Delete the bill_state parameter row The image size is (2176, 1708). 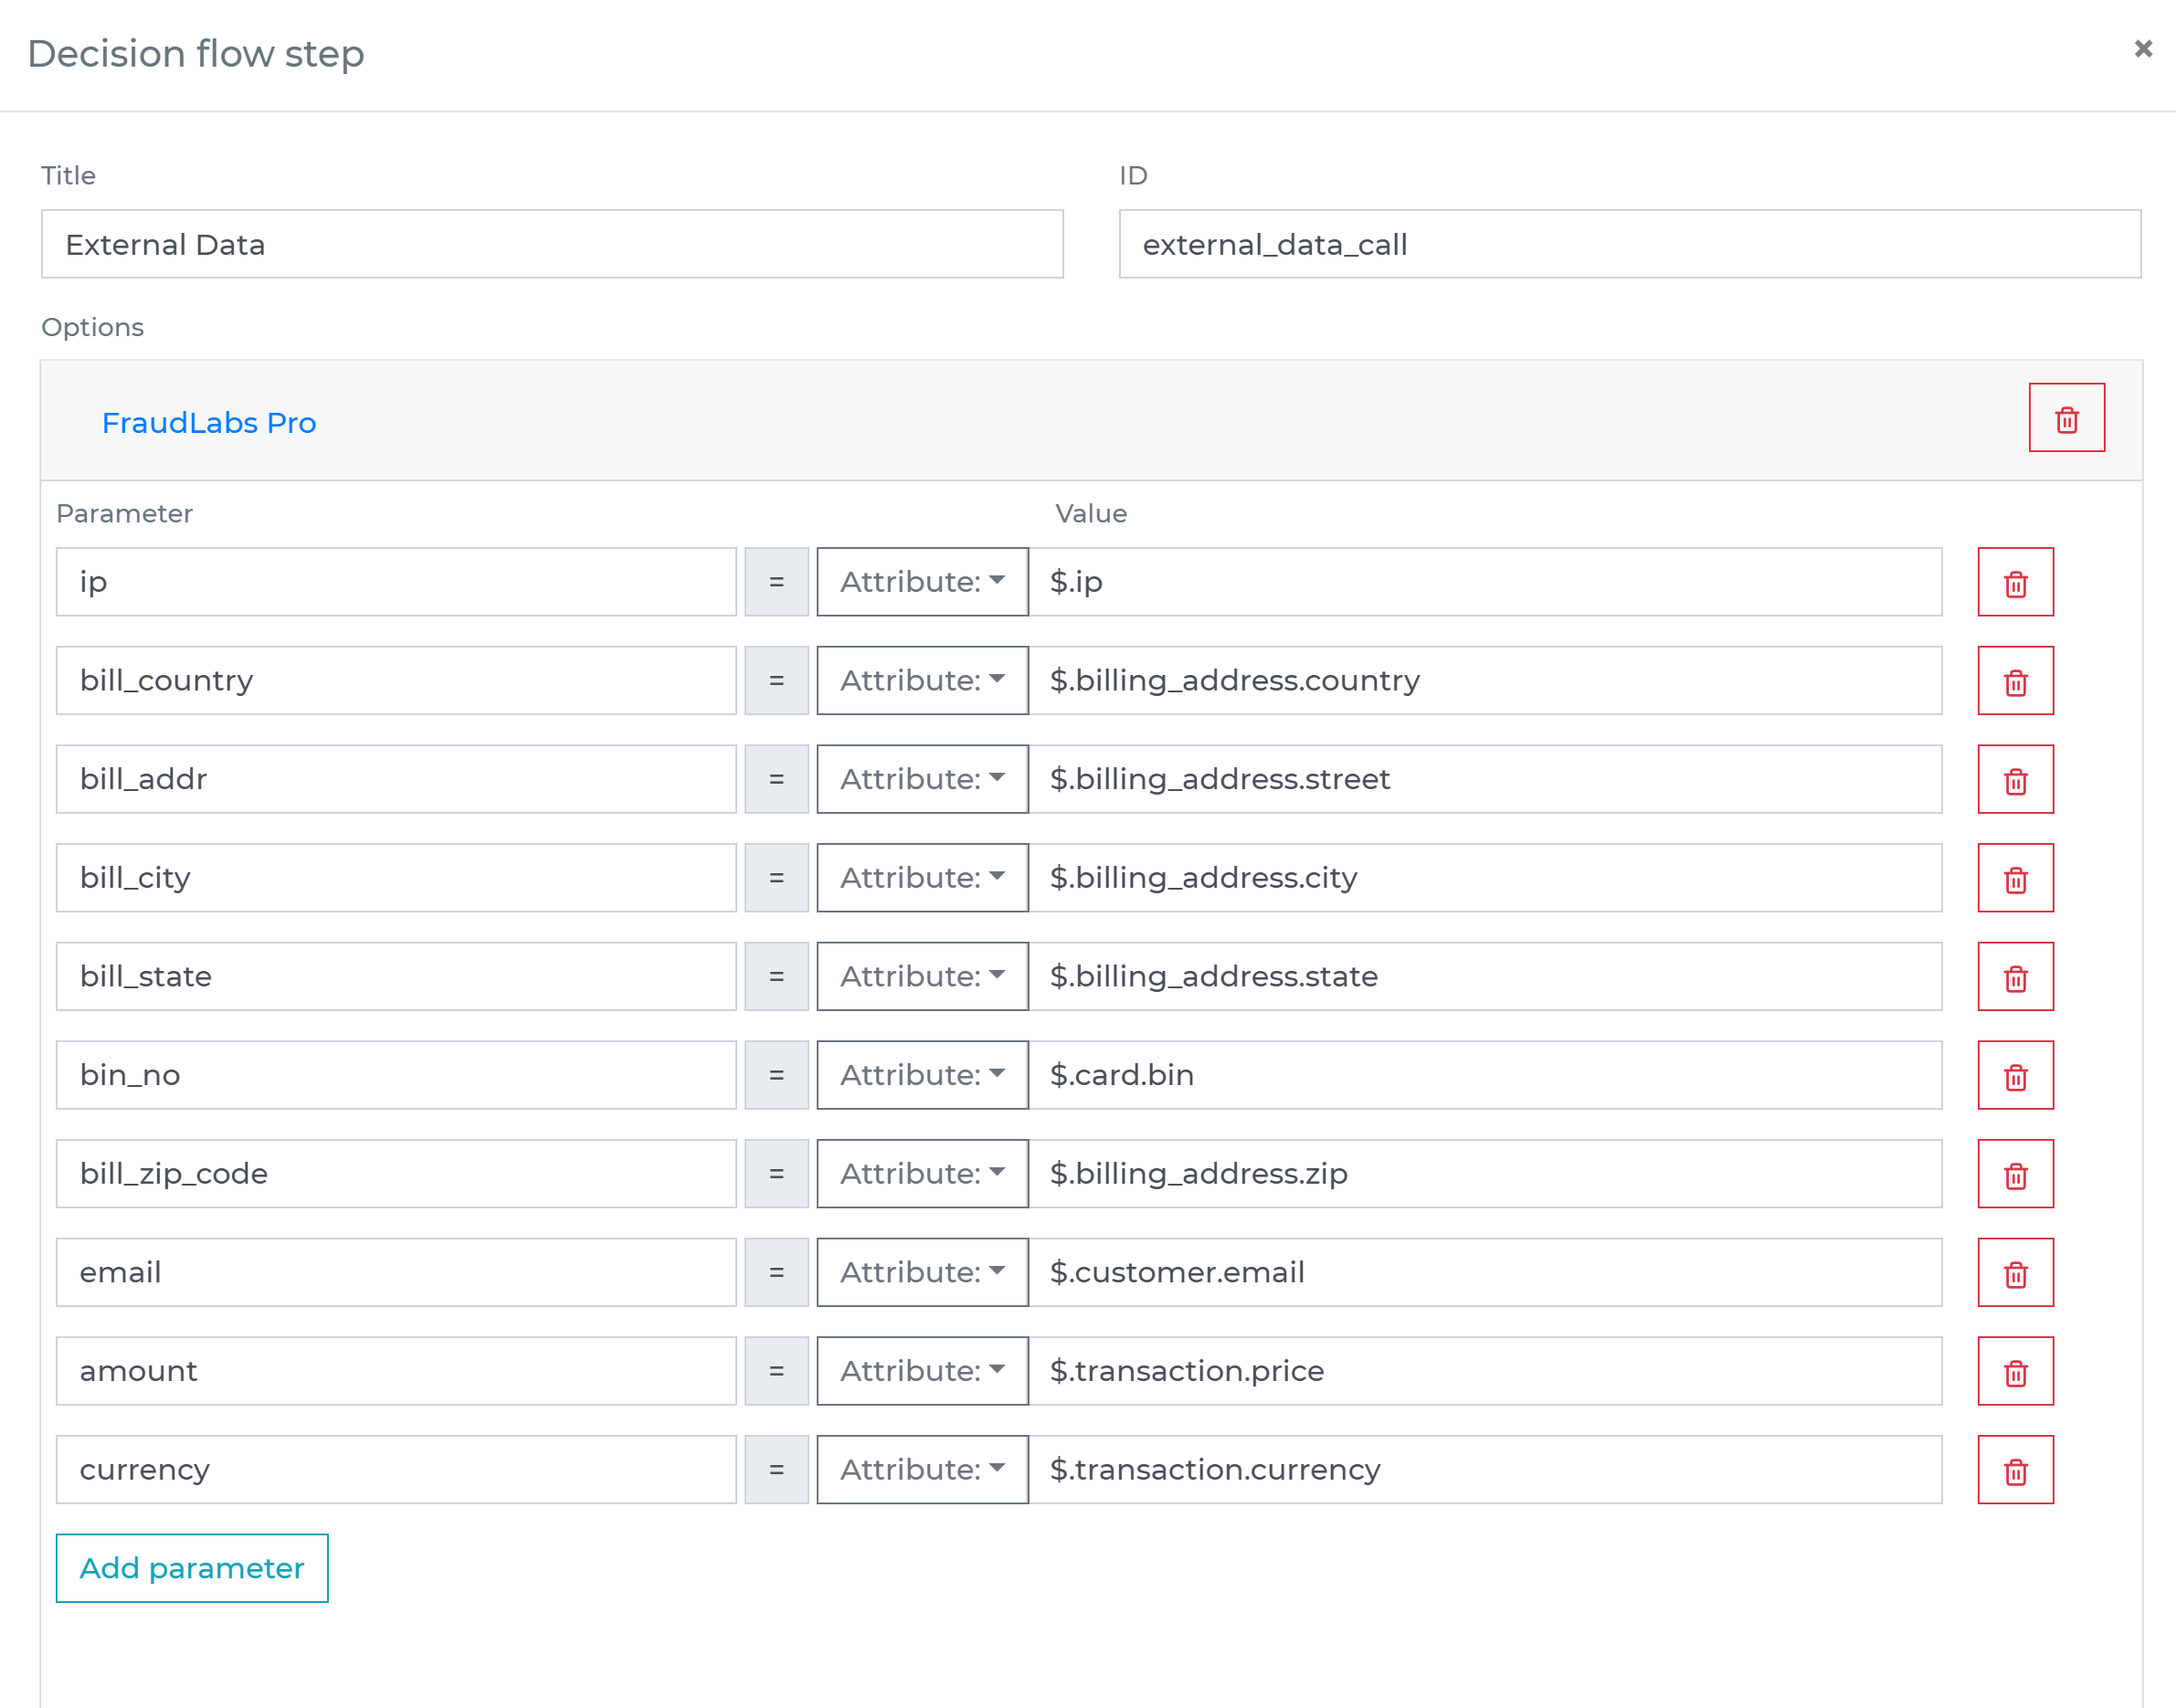(x=2015, y=977)
